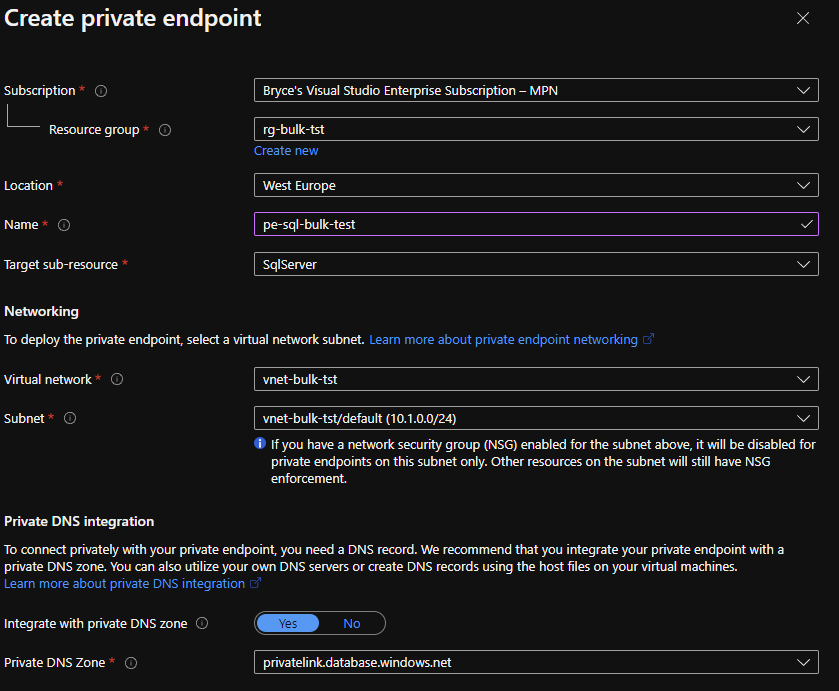
Task: Select No for private DNS zone integration
Action: (352, 623)
